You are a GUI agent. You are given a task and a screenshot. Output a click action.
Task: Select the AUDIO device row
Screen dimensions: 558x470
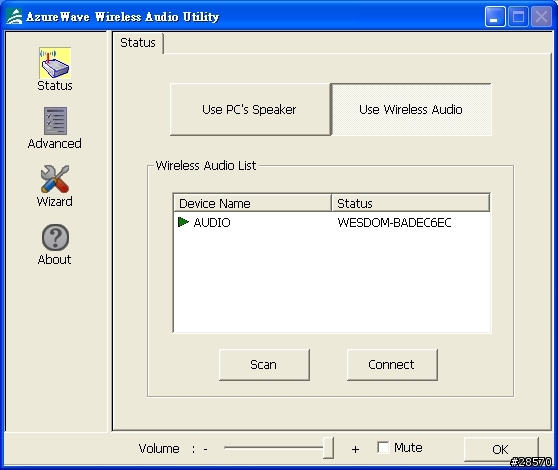point(332,222)
